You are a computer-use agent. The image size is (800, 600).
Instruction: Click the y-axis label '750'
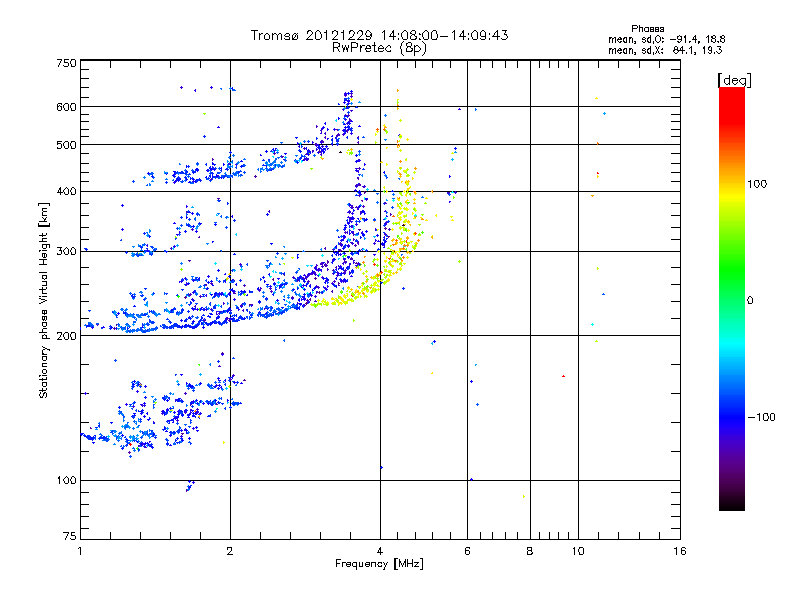pos(66,63)
